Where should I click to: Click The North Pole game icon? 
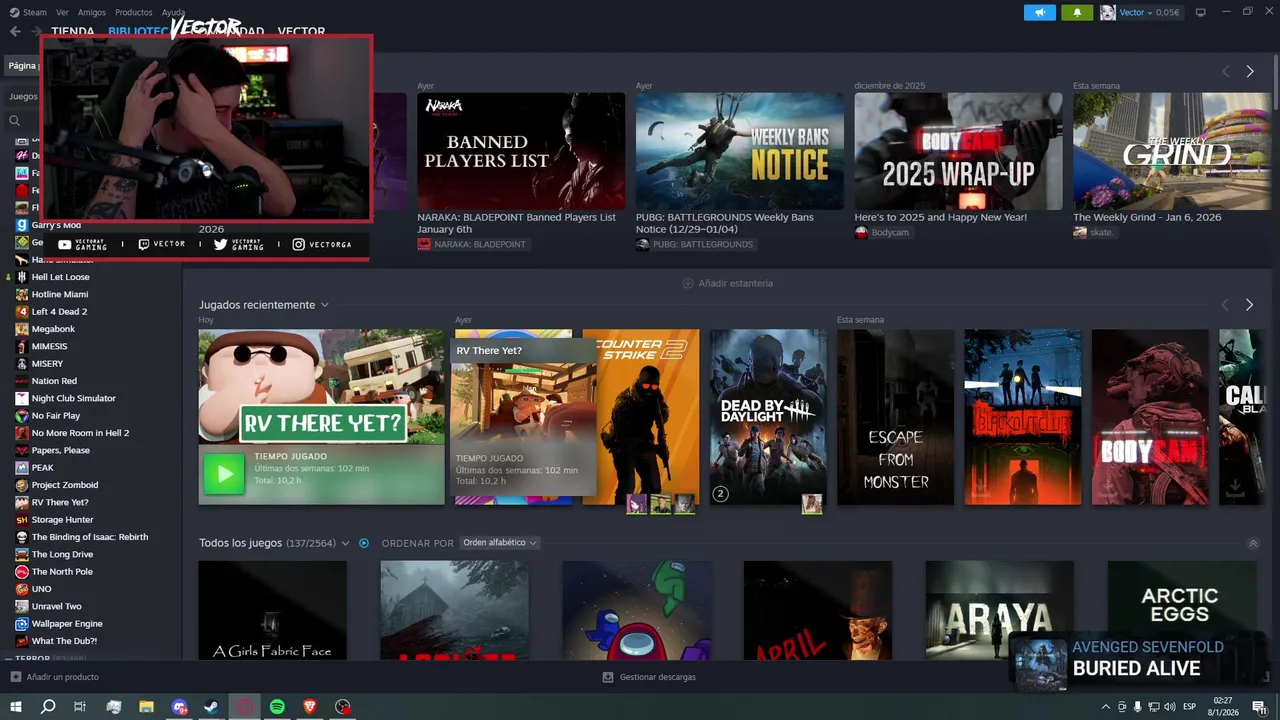point(22,572)
